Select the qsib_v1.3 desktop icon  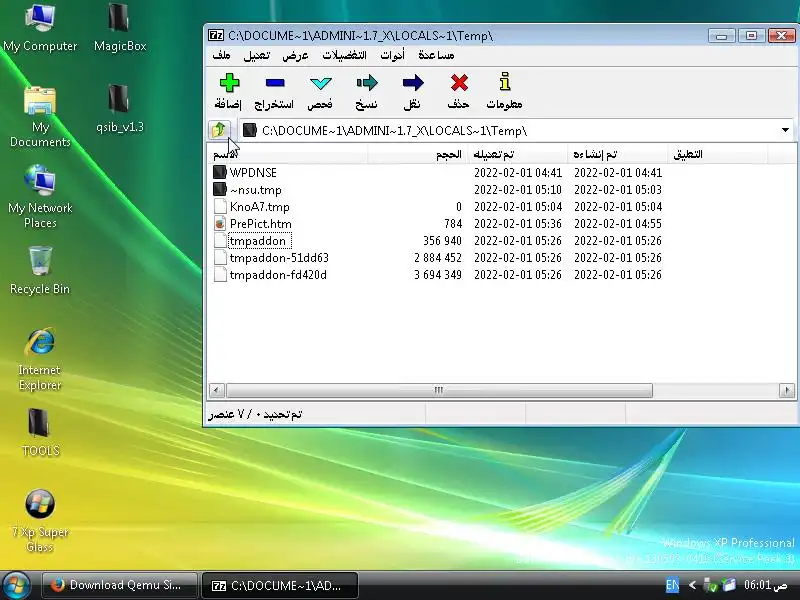(x=119, y=108)
